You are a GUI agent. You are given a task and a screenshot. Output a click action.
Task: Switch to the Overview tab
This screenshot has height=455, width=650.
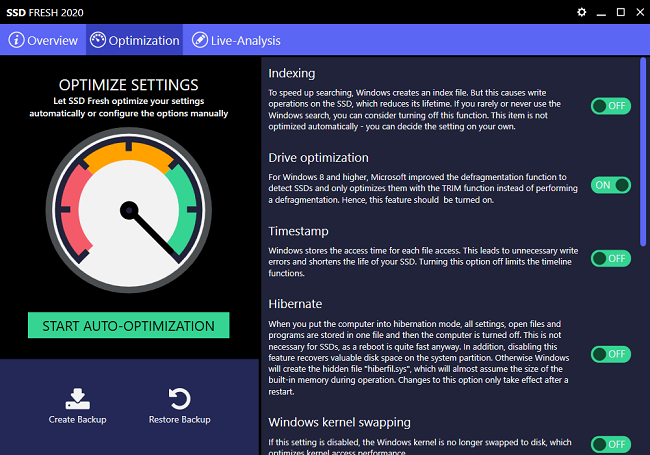pyautogui.click(x=43, y=40)
